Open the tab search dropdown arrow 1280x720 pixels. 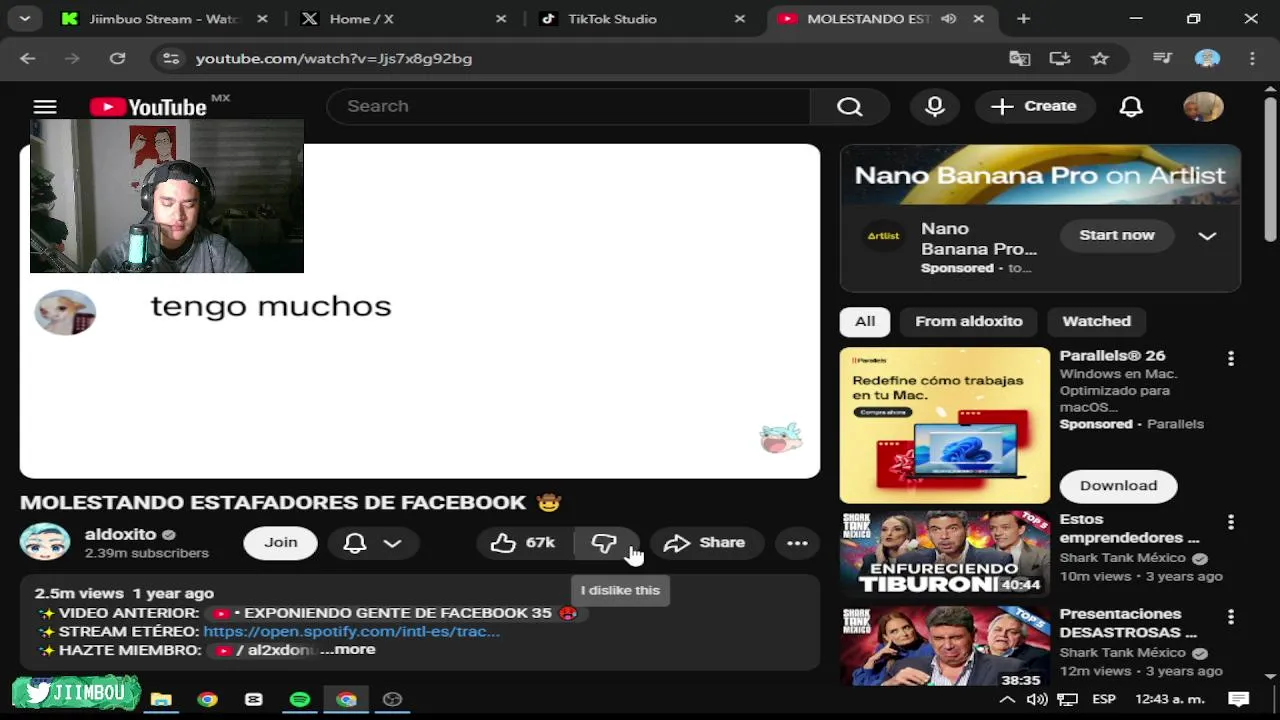24,19
